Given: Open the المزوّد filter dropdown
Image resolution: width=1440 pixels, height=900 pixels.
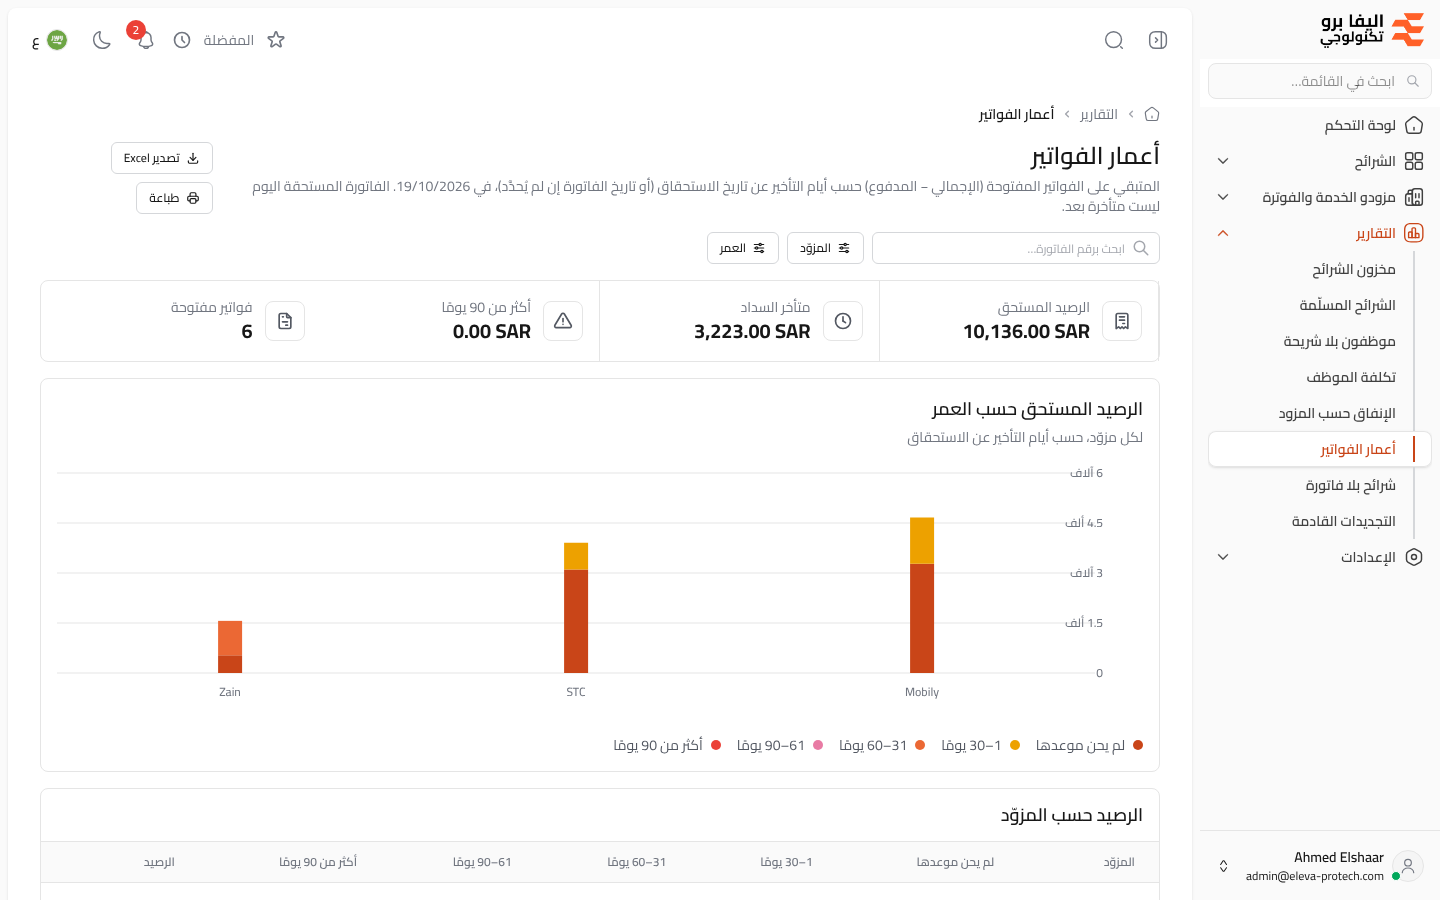Looking at the screenshot, I should [825, 248].
